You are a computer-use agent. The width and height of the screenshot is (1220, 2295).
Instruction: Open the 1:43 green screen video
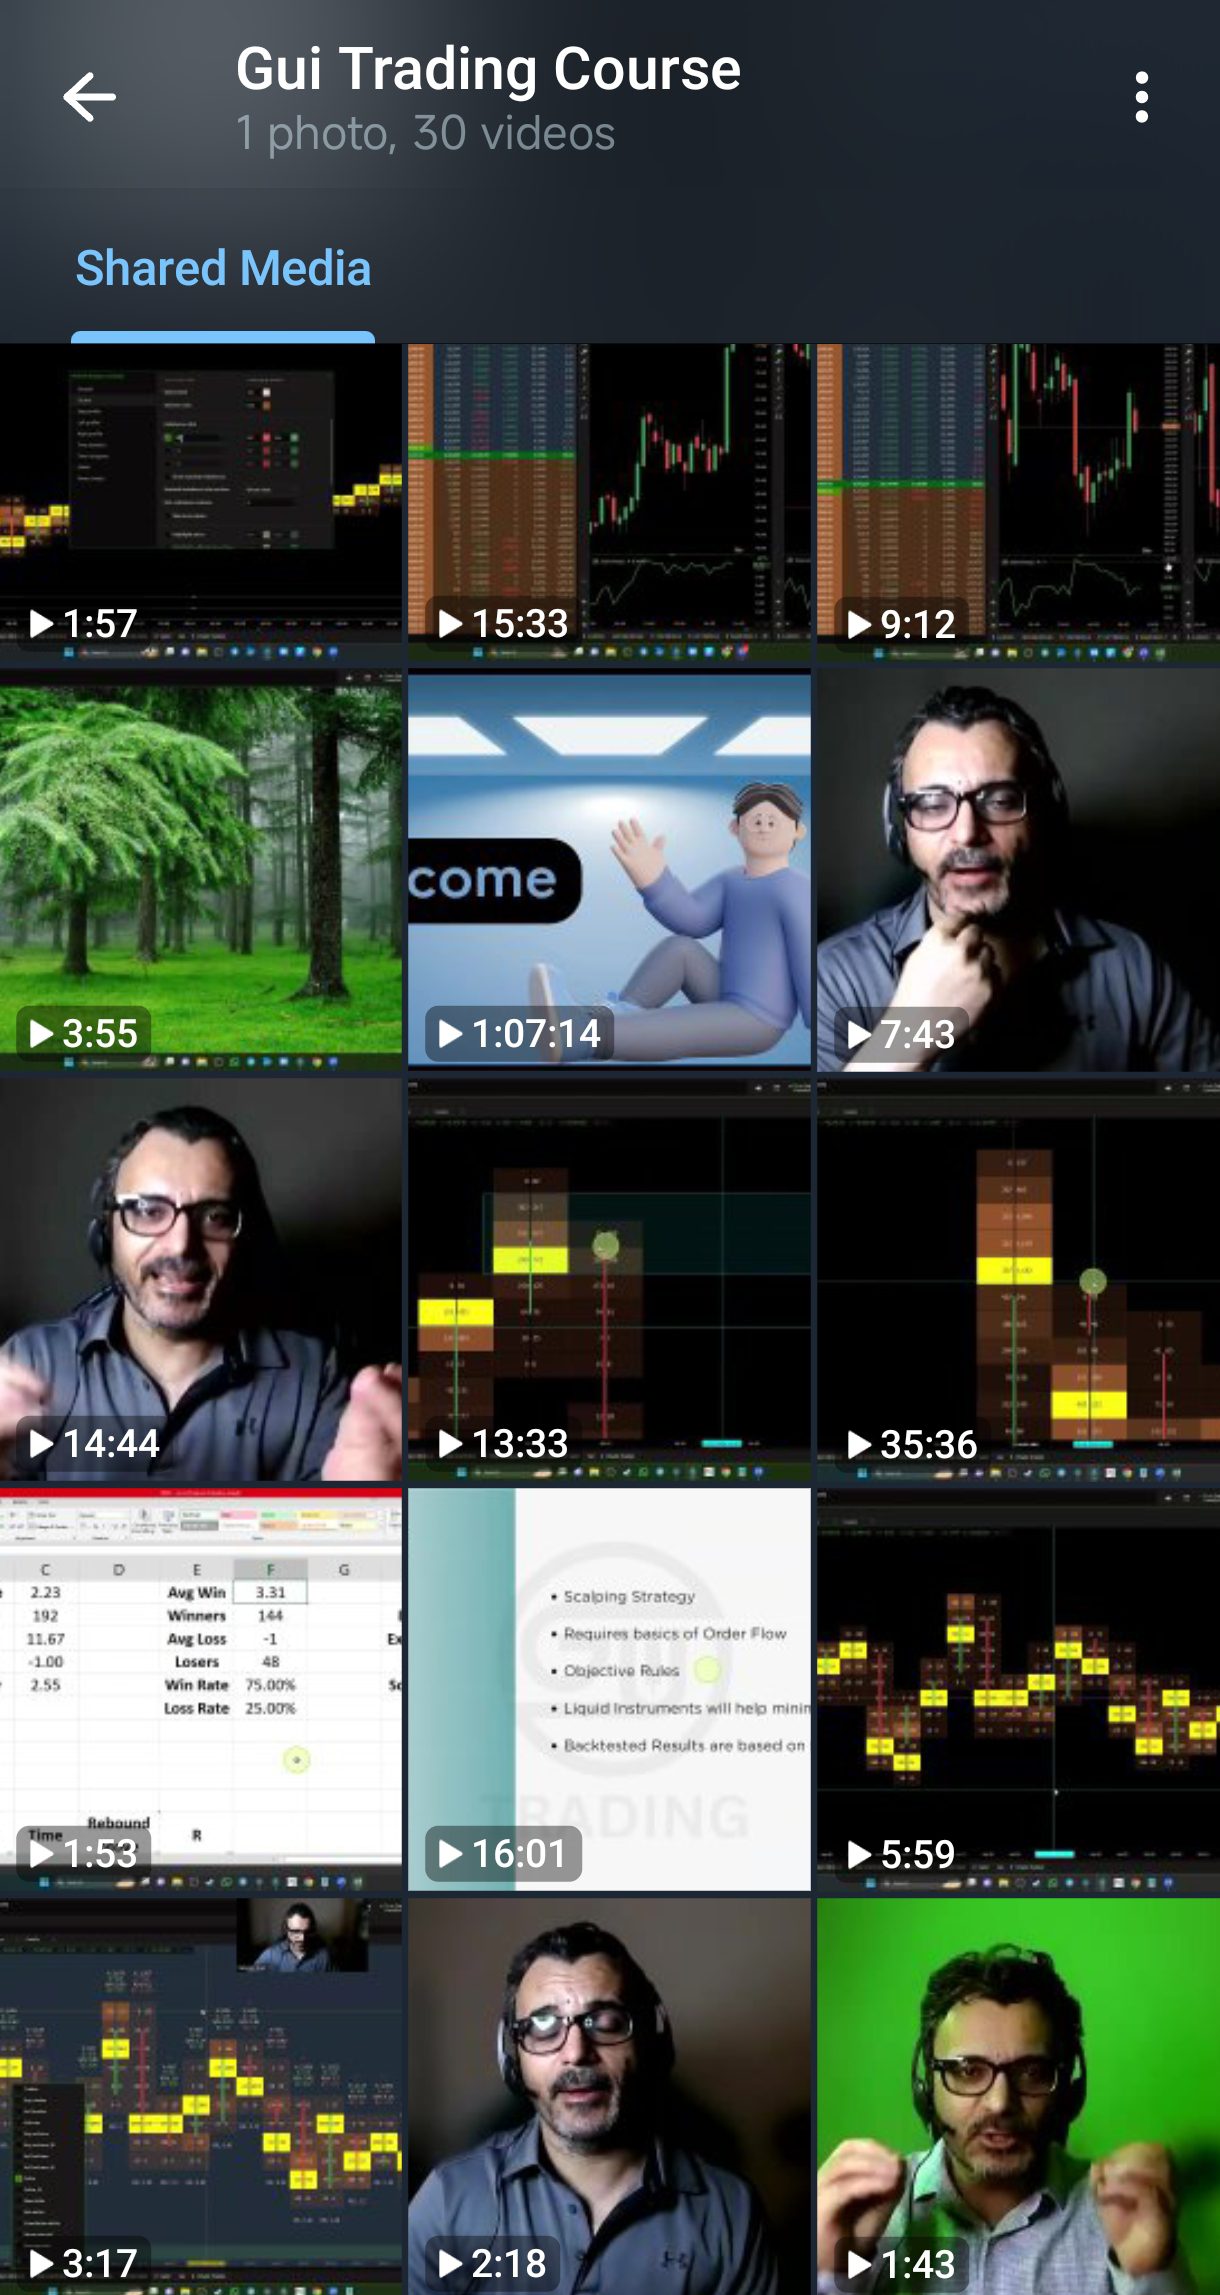point(1018,2095)
